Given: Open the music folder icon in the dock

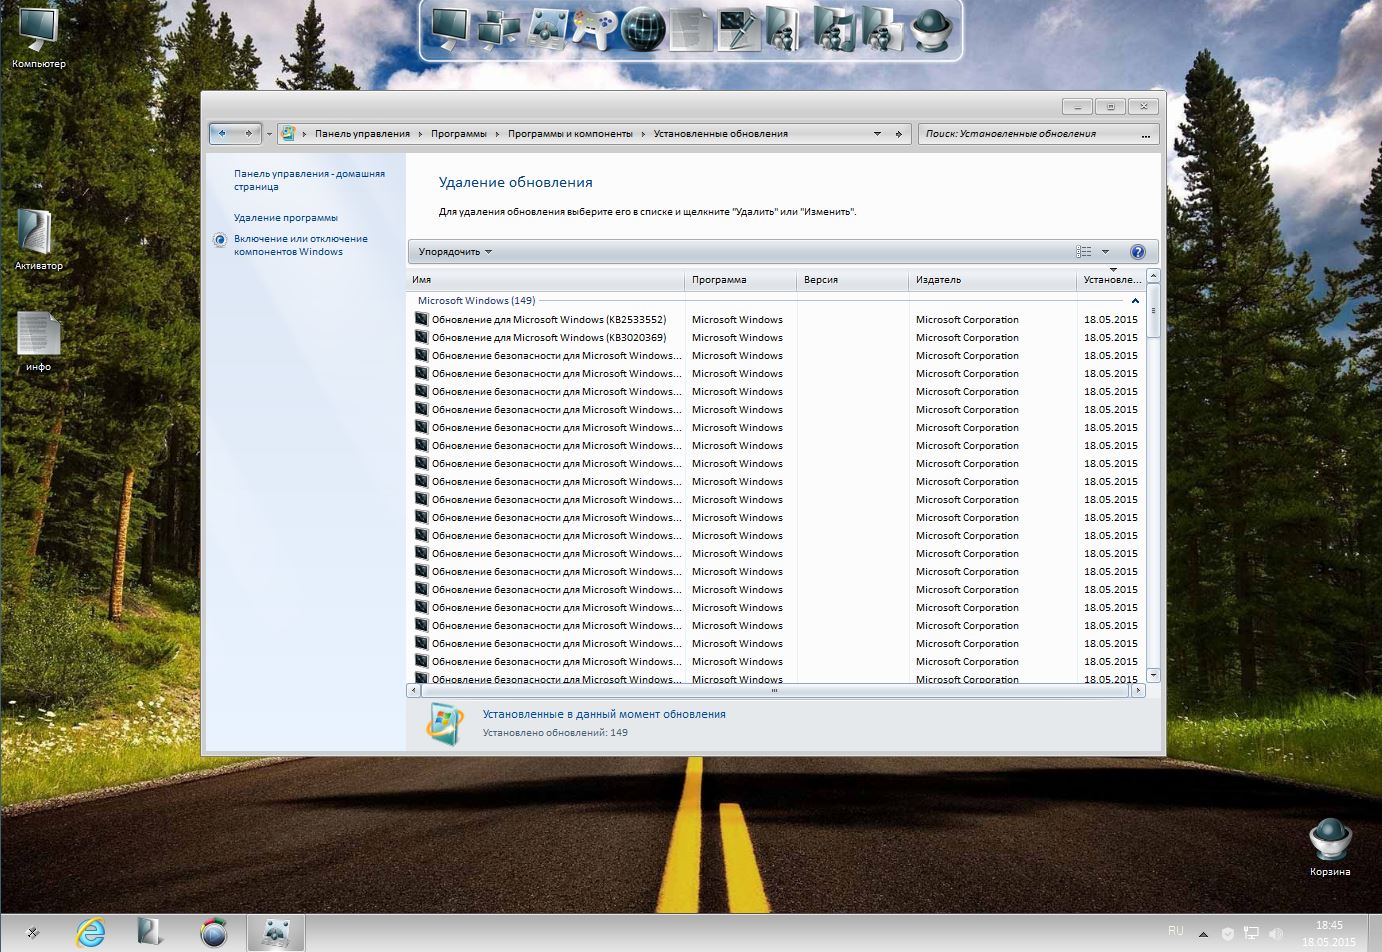Looking at the screenshot, I should (x=833, y=29).
